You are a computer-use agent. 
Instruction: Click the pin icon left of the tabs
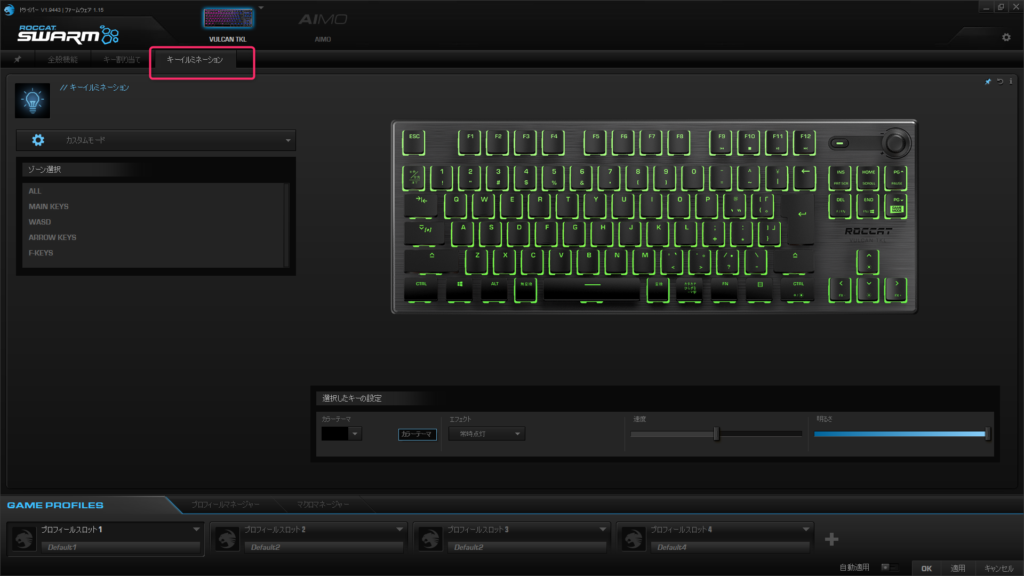(x=18, y=59)
